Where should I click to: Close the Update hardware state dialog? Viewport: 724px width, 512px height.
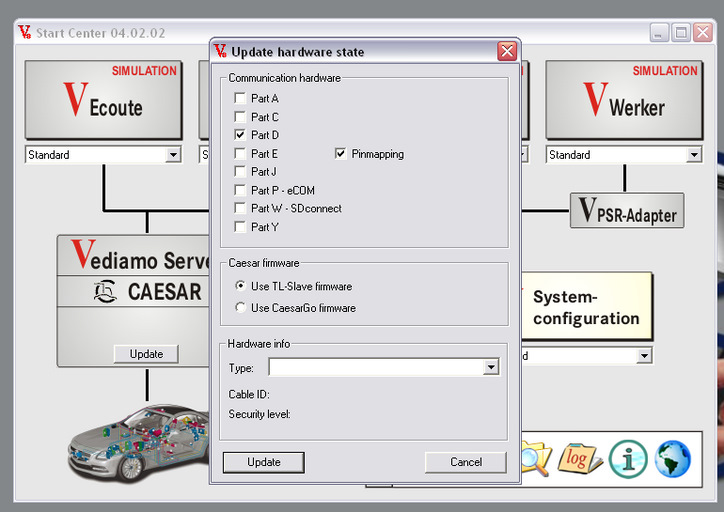pyautogui.click(x=507, y=51)
